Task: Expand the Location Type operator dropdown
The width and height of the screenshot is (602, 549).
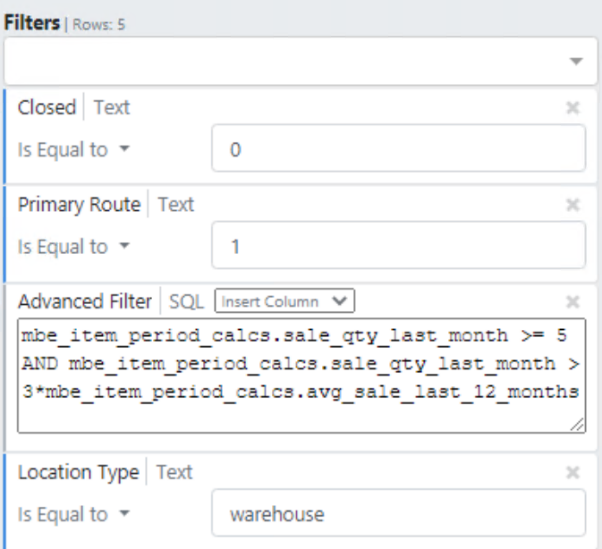Action: (x=74, y=515)
